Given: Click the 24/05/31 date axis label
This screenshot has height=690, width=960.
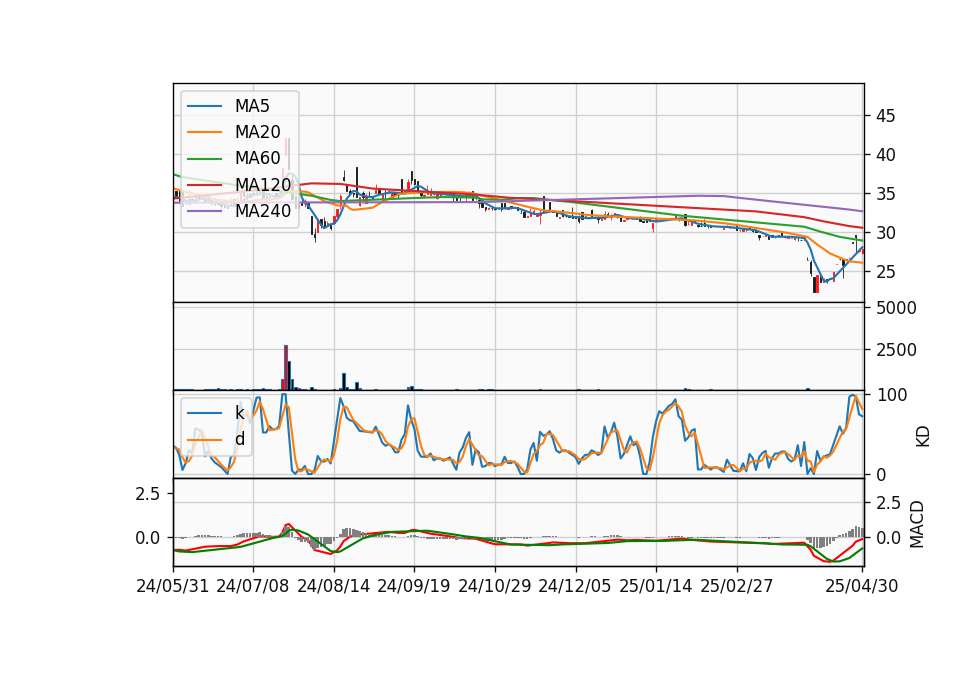Looking at the screenshot, I should (173, 586).
